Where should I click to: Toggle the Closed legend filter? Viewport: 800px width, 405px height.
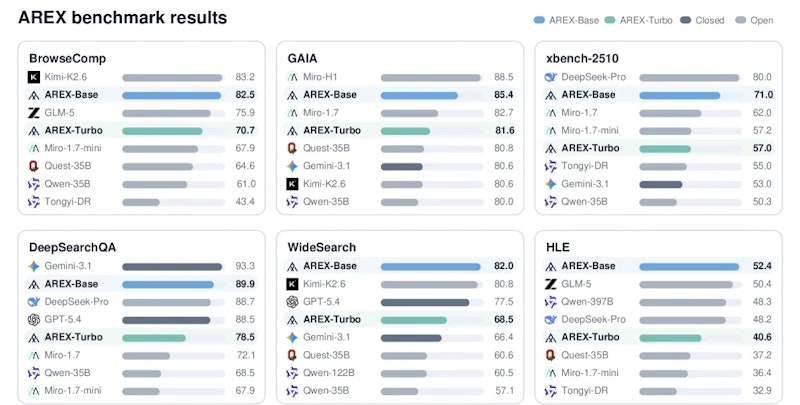703,20
